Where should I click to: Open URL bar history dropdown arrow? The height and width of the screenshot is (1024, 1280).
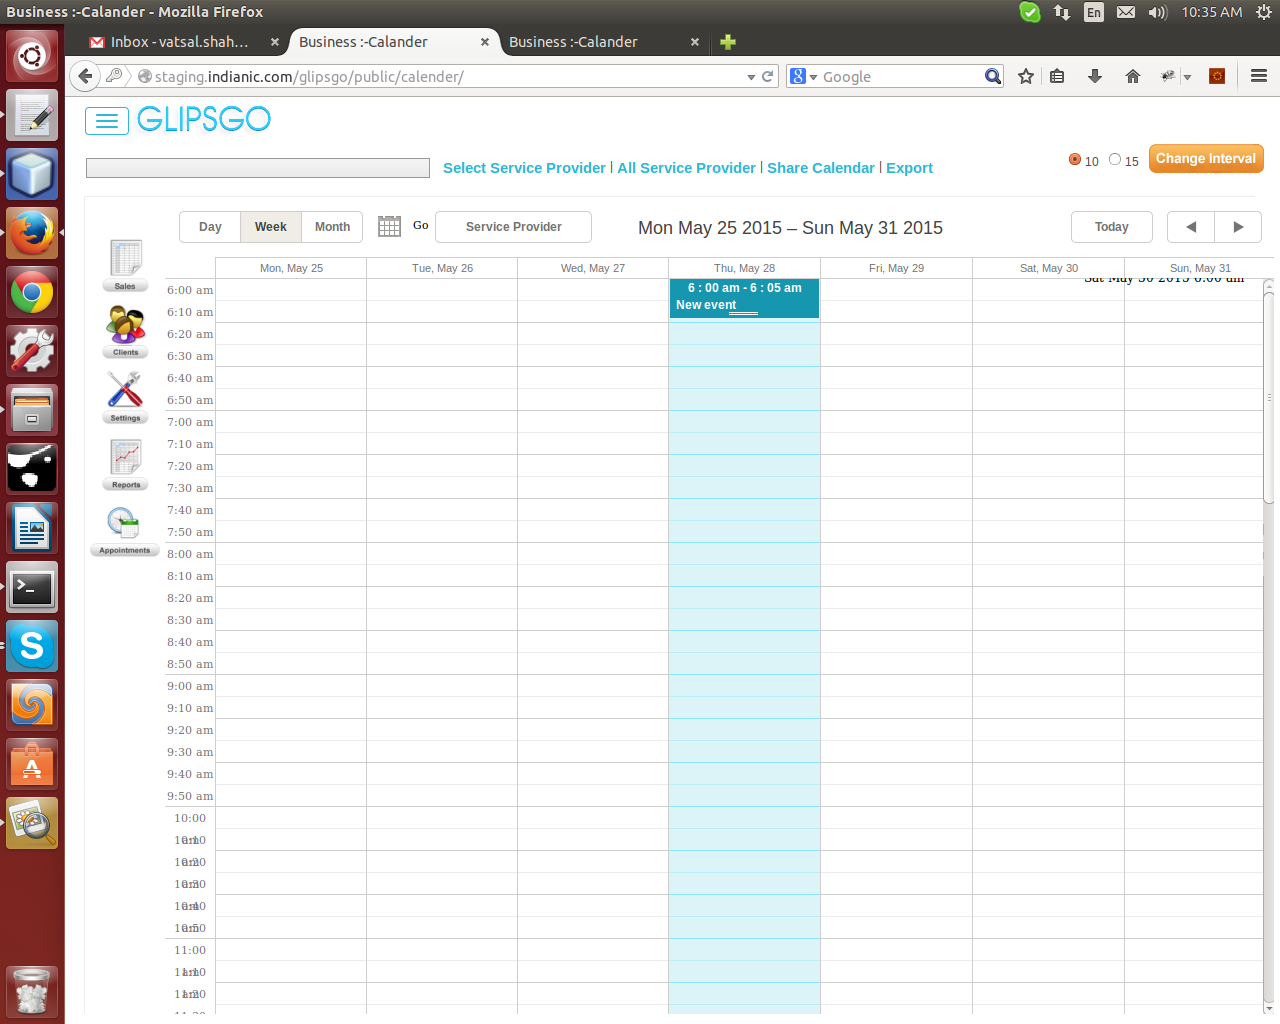751,77
